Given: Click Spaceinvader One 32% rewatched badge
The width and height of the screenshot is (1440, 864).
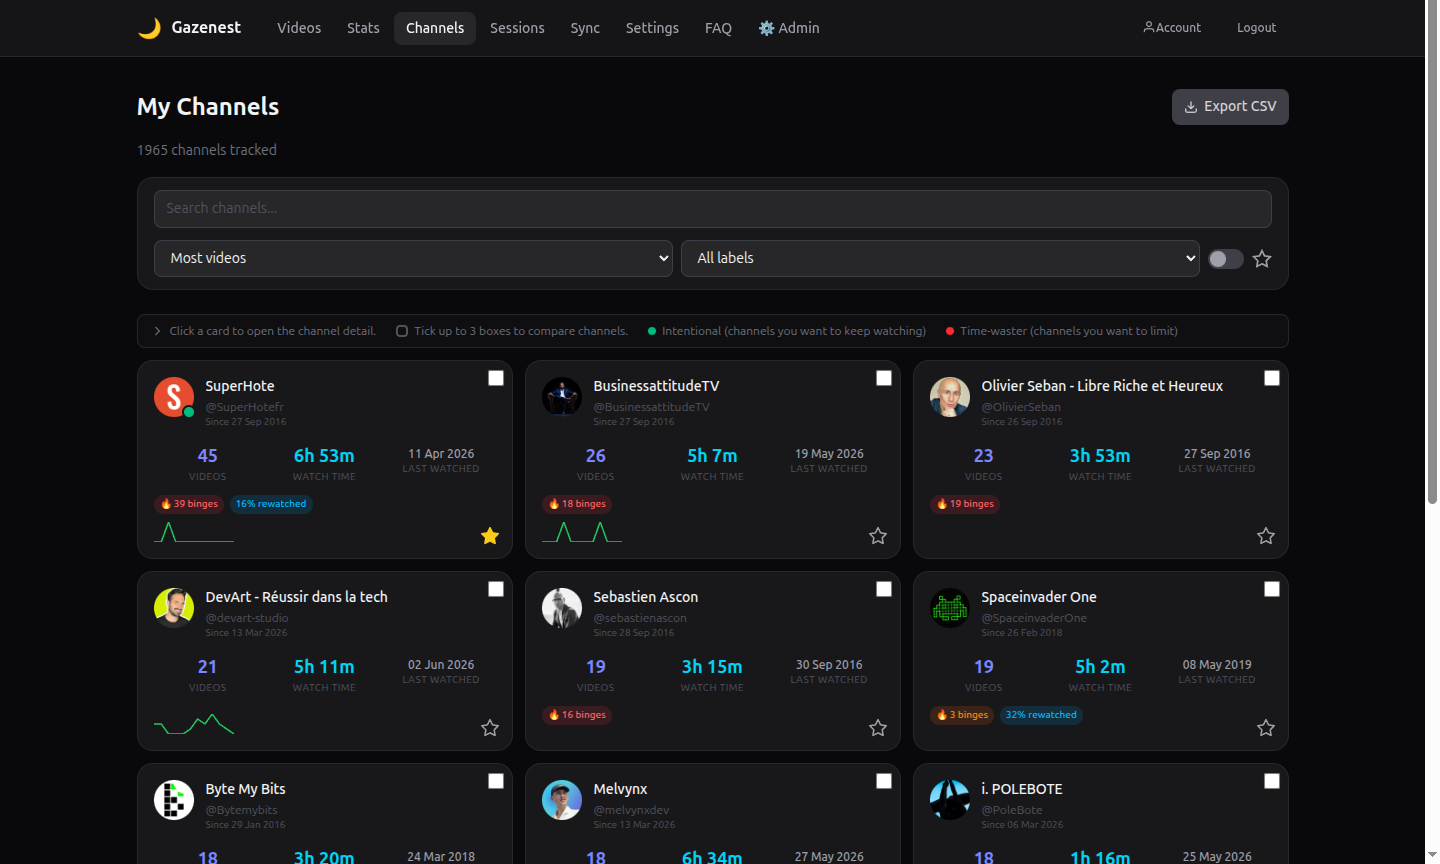Looking at the screenshot, I should tap(1041, 715).
